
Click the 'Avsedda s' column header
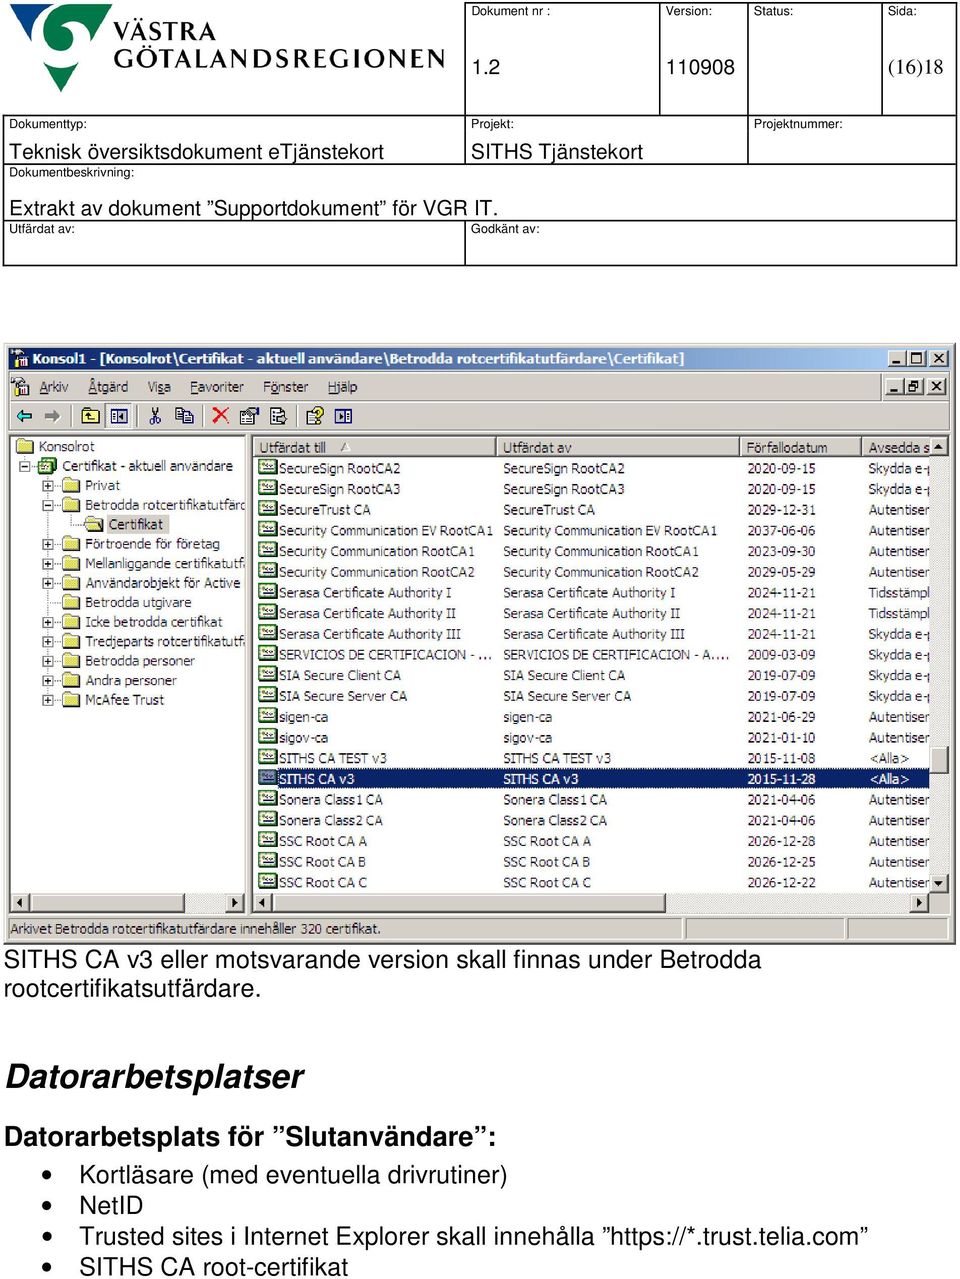(895, 447)
